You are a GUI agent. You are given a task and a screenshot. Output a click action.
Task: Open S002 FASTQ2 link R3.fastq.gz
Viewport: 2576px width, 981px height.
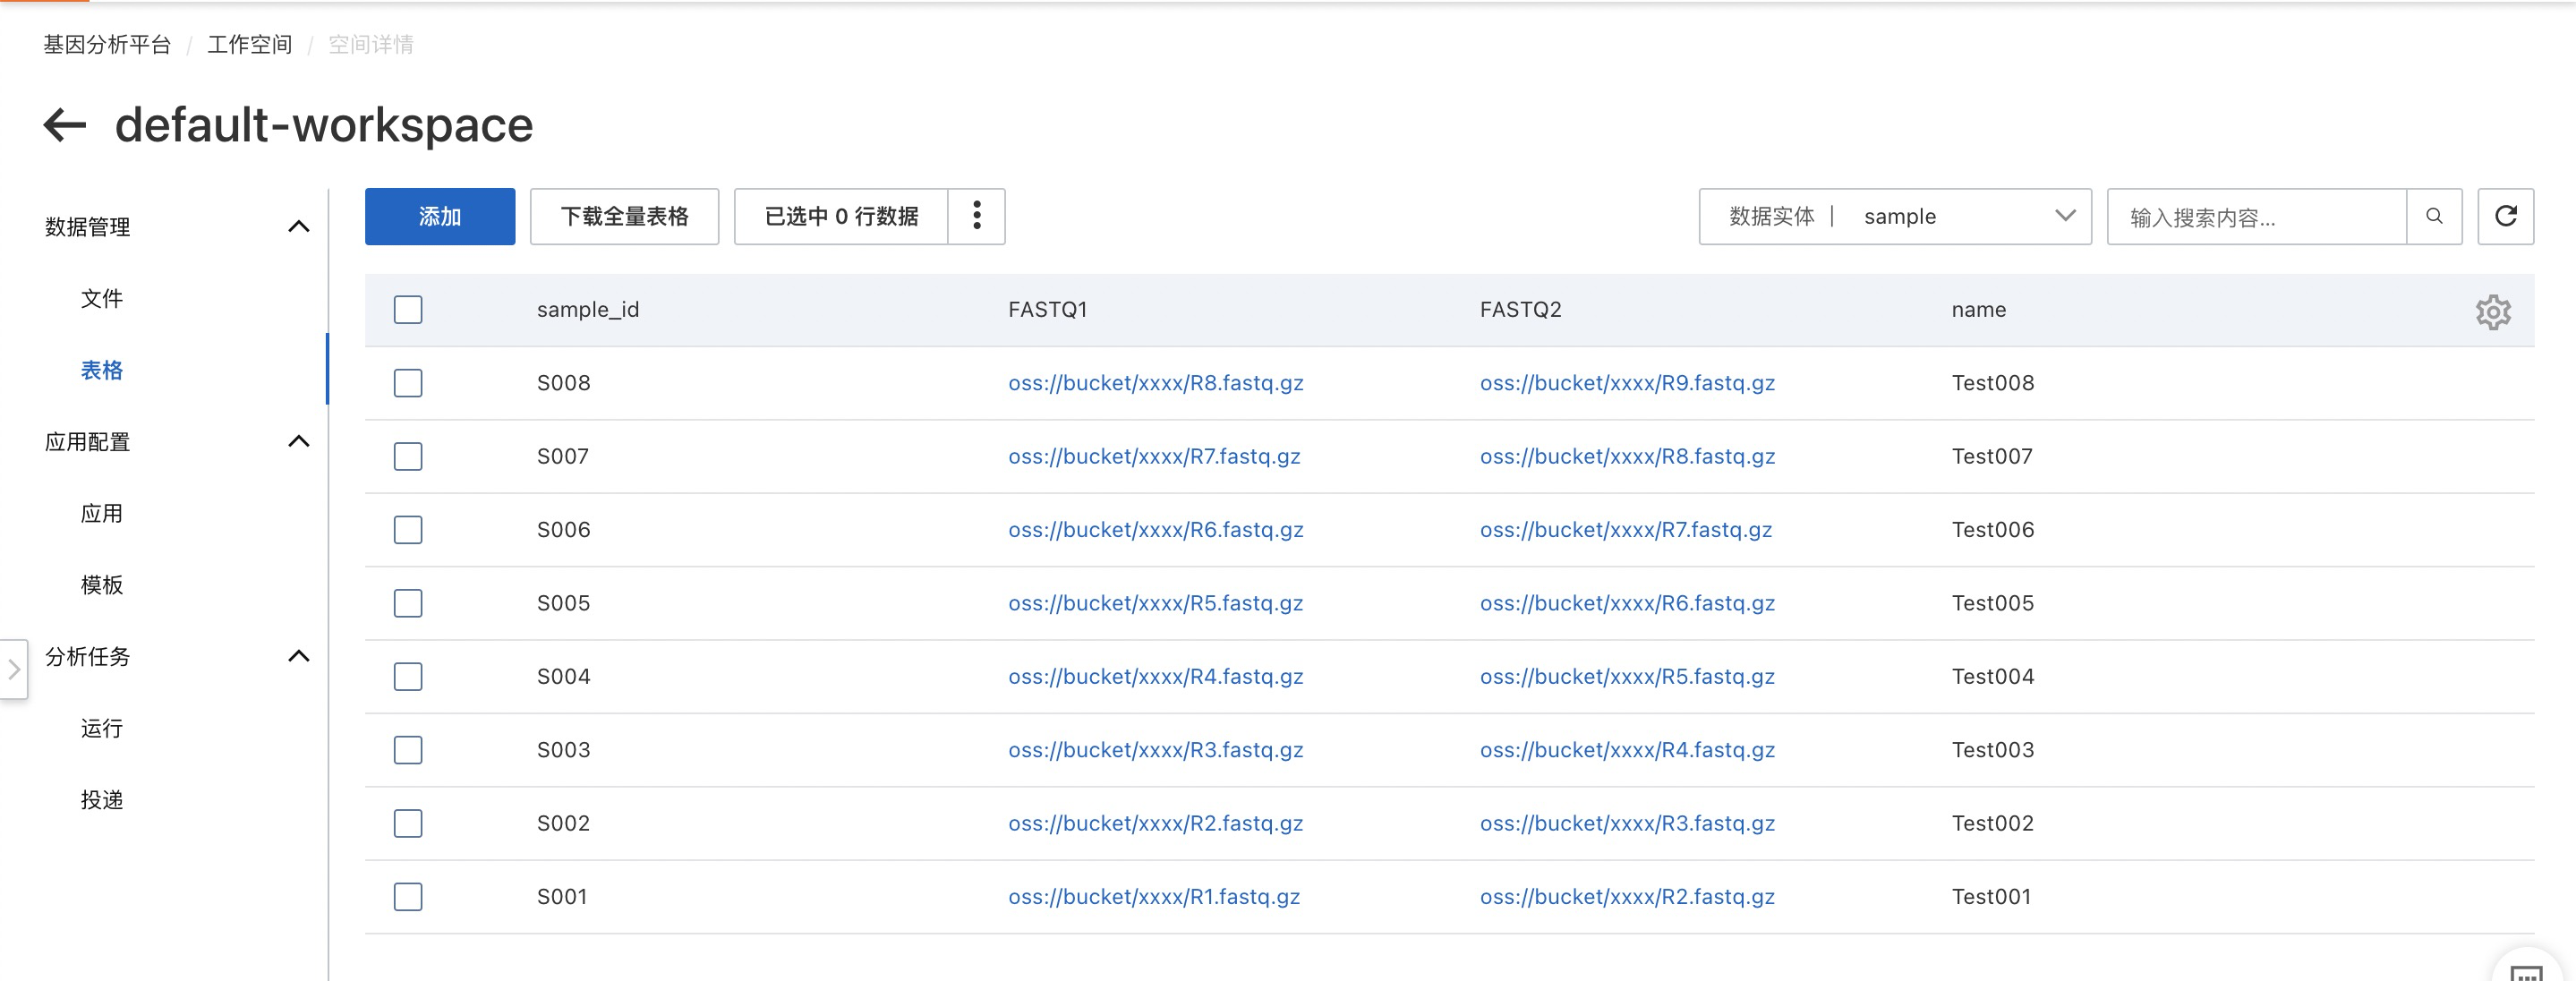1627,823
